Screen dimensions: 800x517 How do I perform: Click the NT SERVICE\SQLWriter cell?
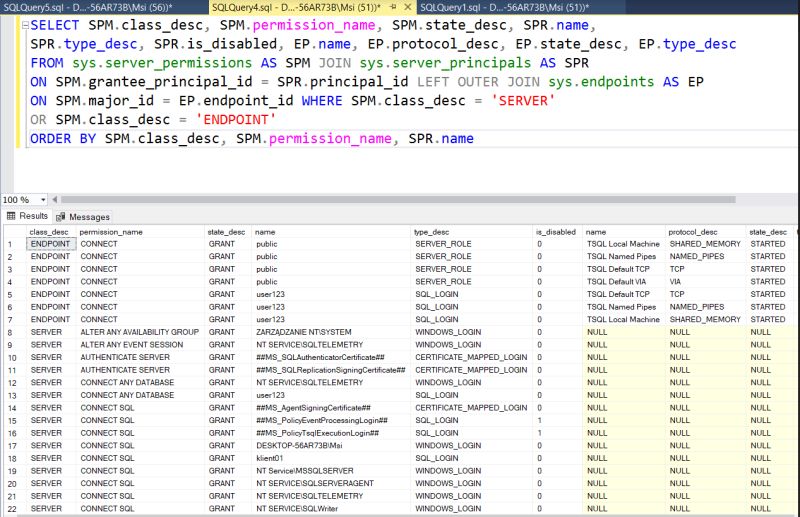pos(331,509)
